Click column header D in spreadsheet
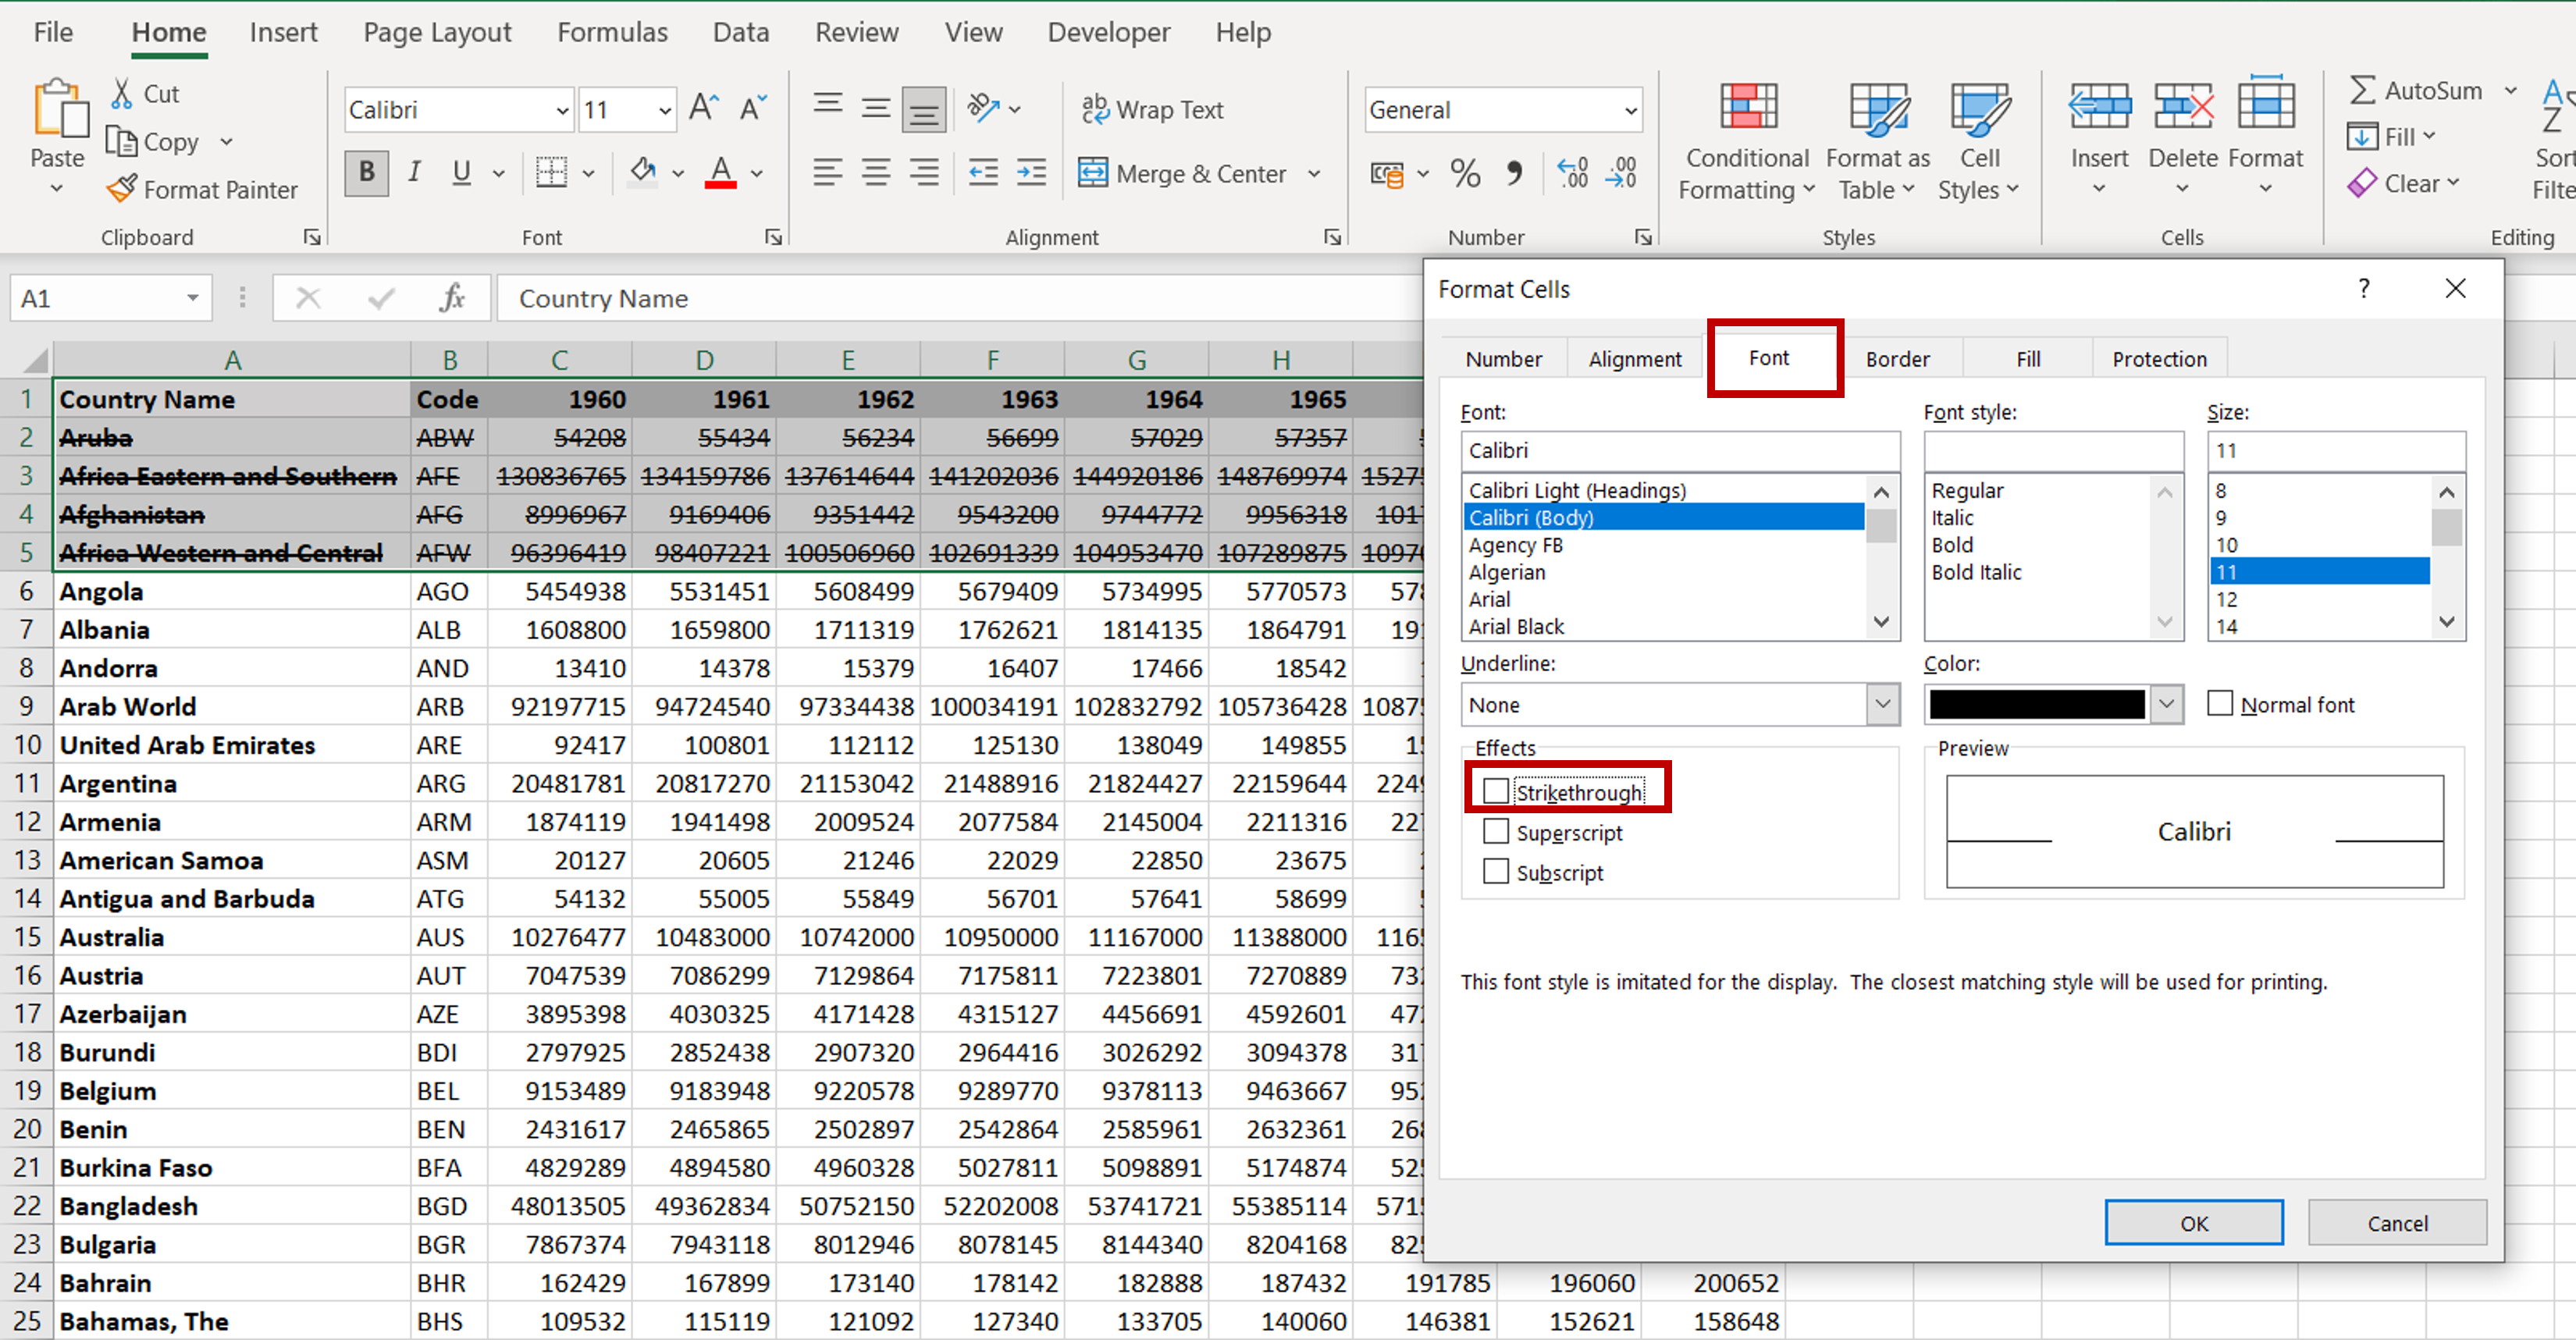Viewport: 2576px width, 1340px height. click(x=704, y=360)
